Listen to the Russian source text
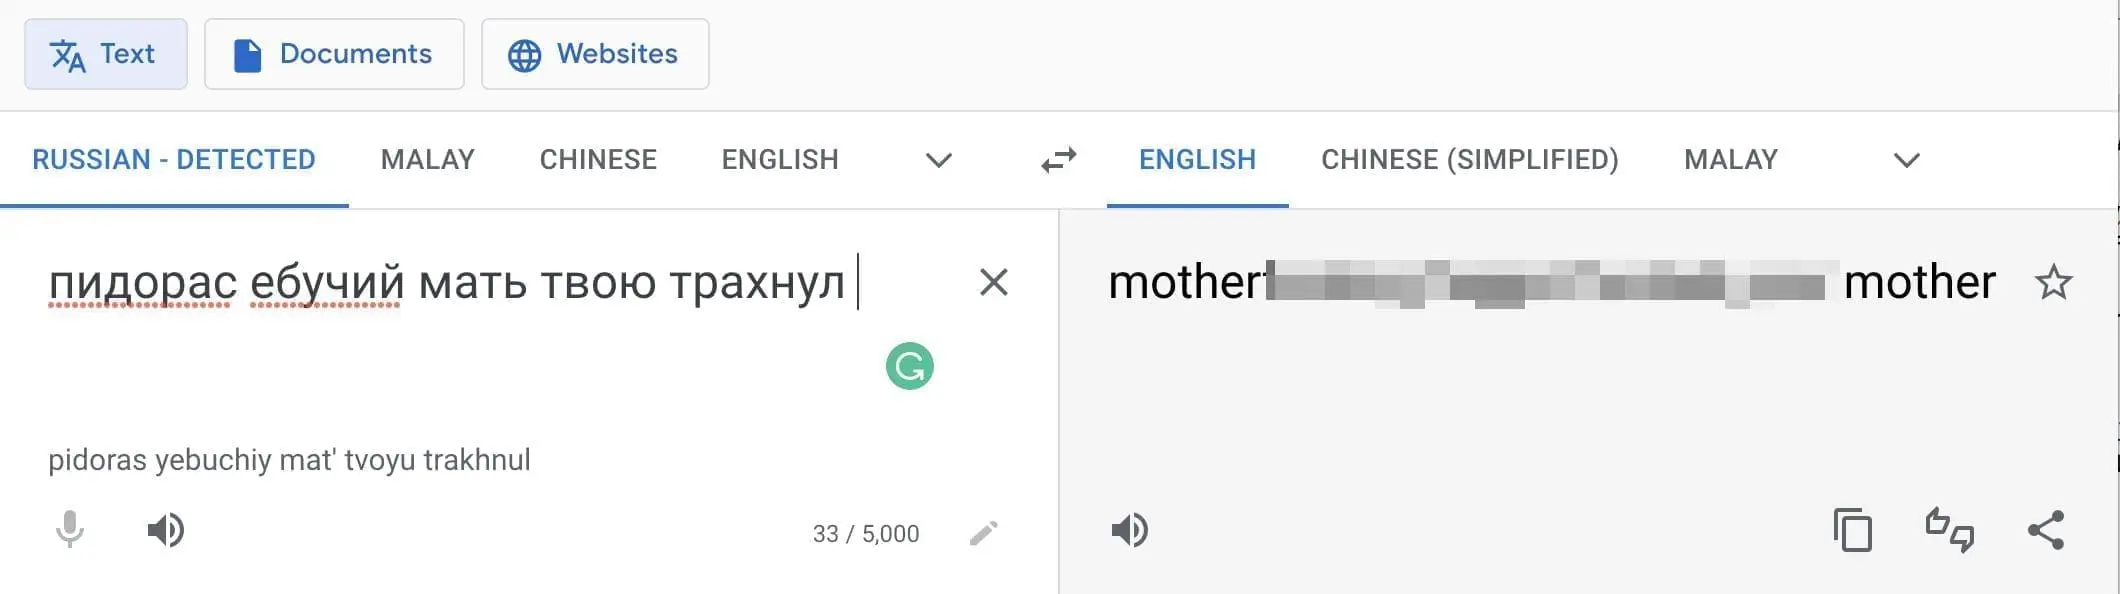Image resolution: width=2120 pixels, height=594 pixels. (x=166, y=530)
